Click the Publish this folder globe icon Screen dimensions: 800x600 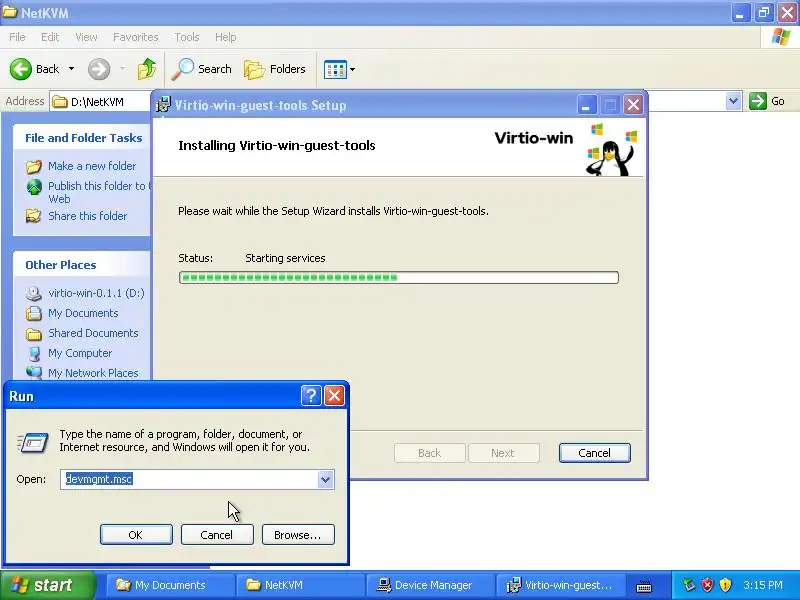click(34, 187)
